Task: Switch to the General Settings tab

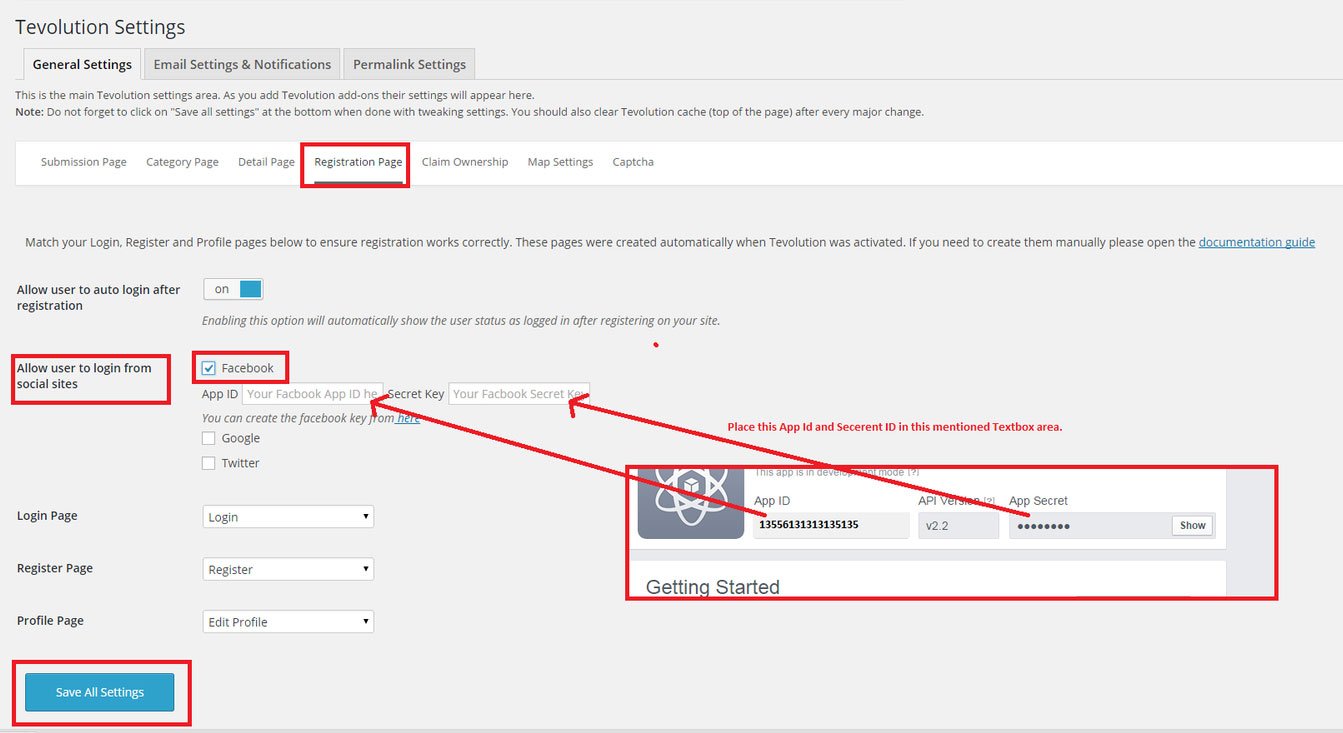Action: point(82,64)
